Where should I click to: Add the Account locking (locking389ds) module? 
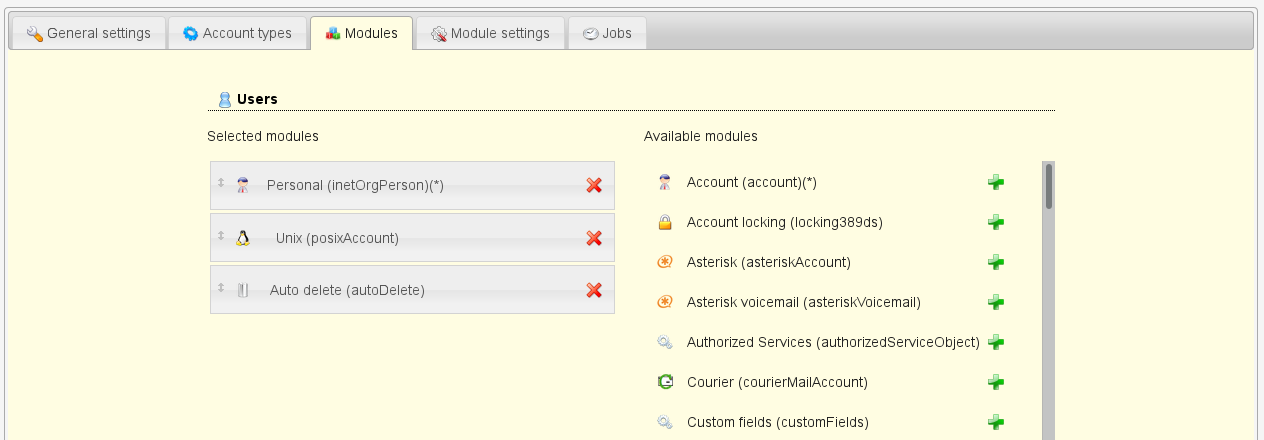995,222
